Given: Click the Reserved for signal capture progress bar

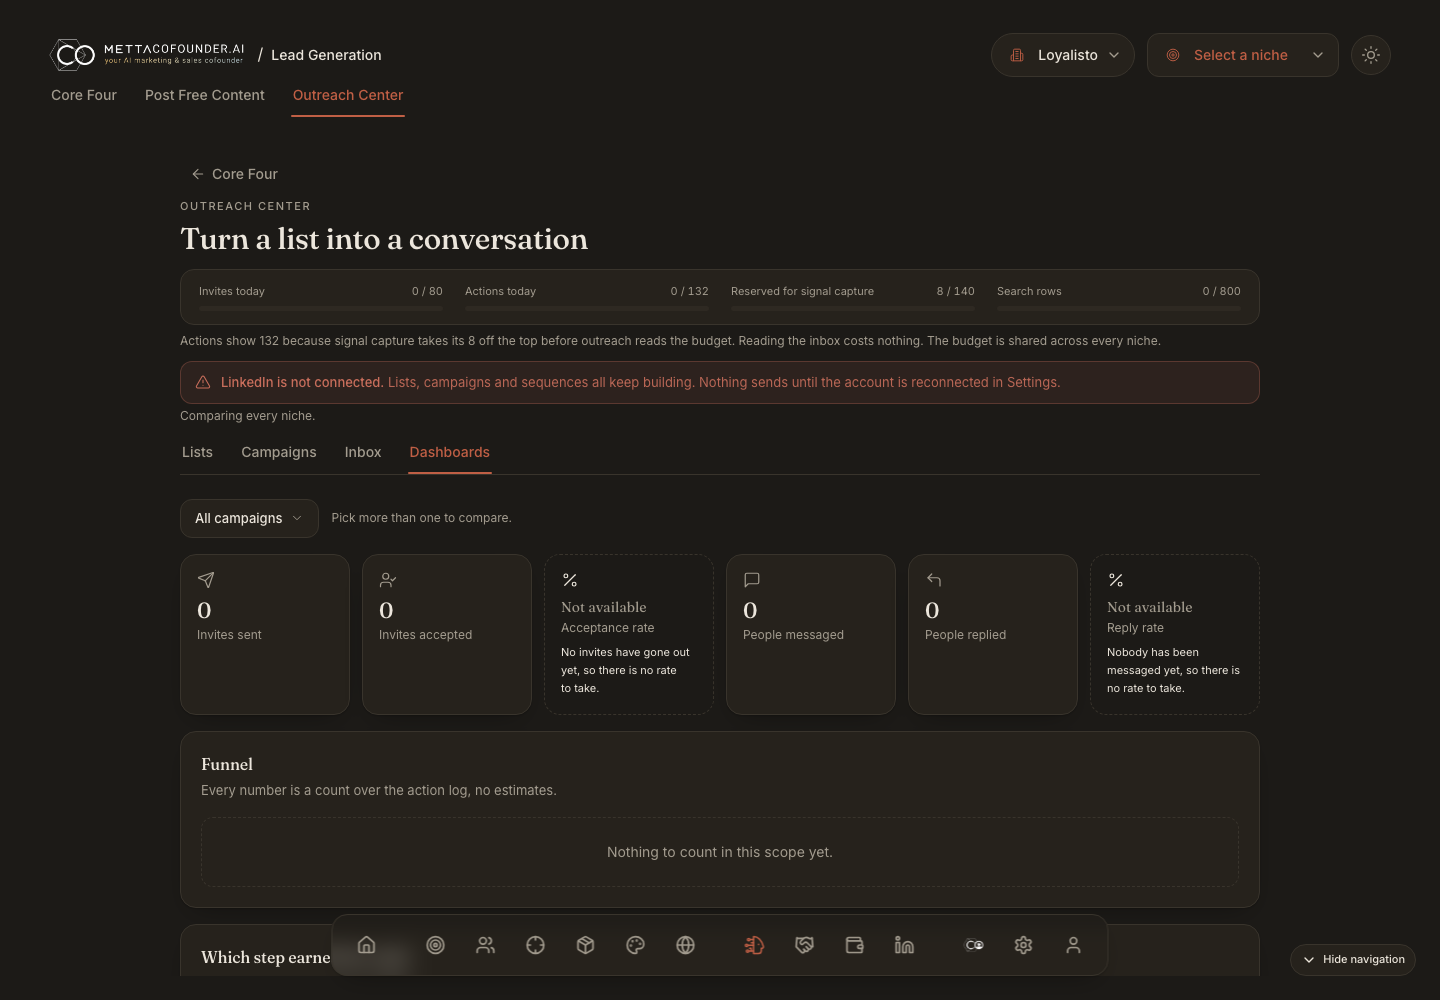Looking at the screenshot, I should tap(853, 308).
